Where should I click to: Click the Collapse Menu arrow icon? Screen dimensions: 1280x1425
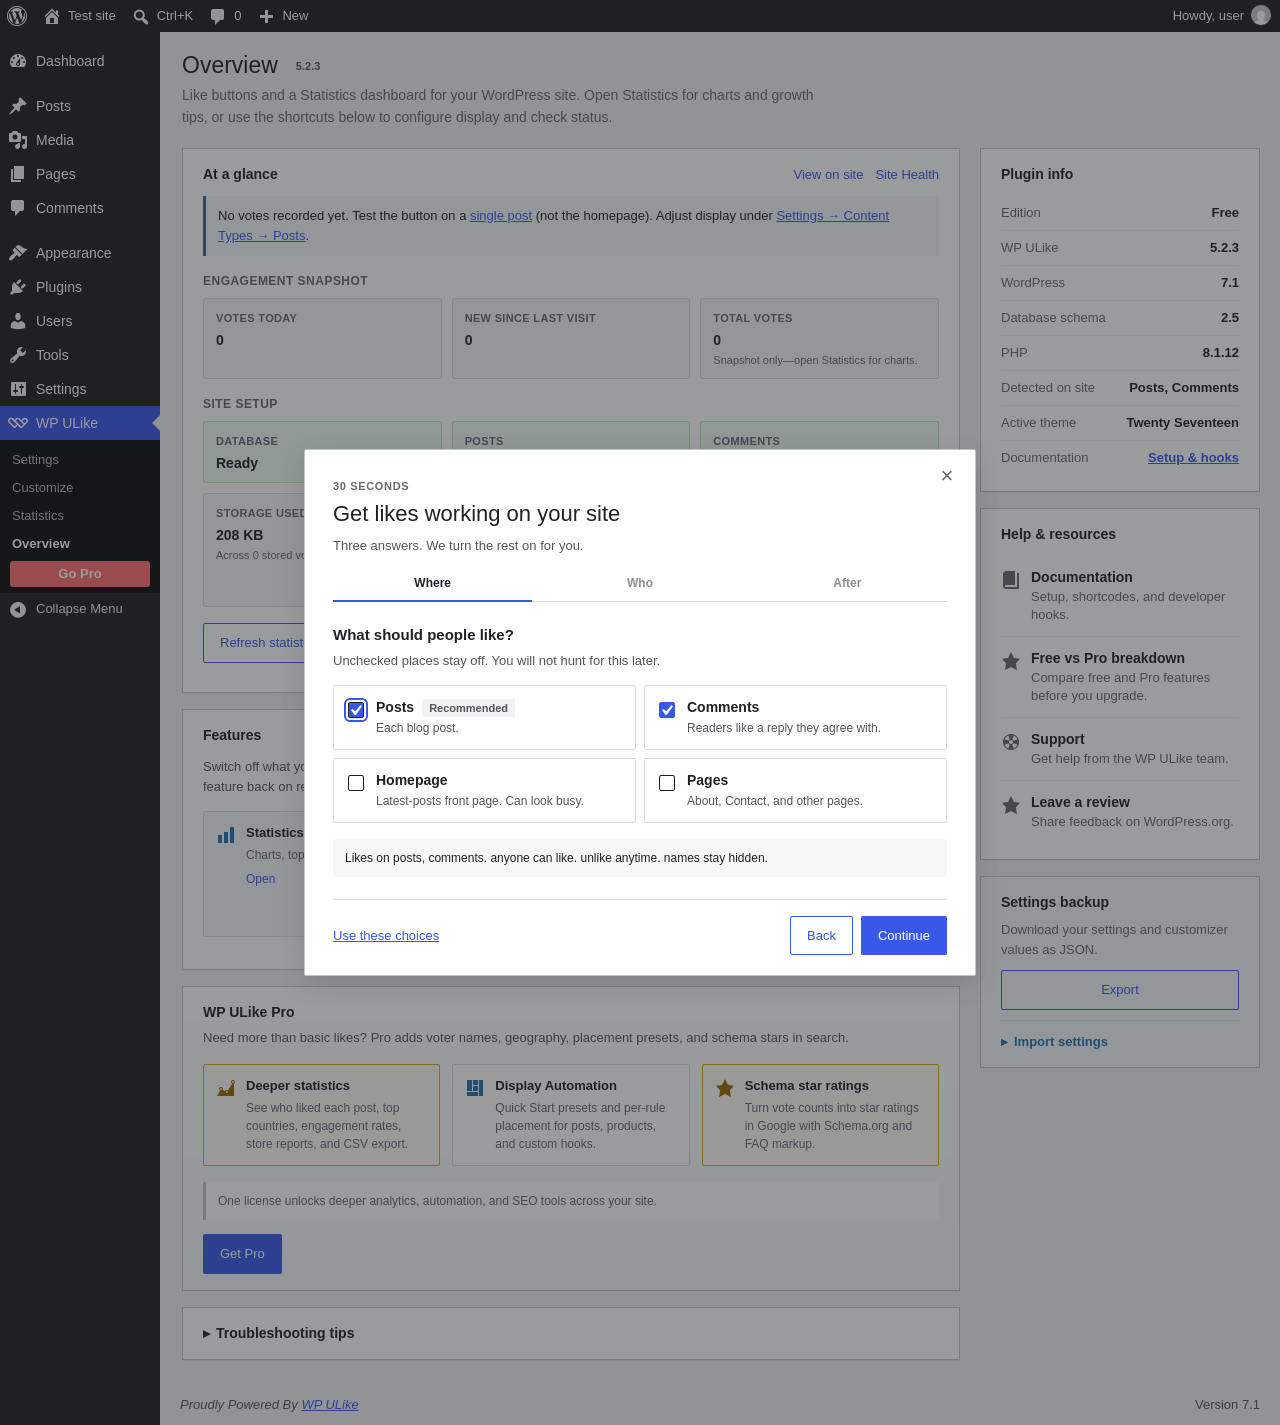[x=18, y=609]
